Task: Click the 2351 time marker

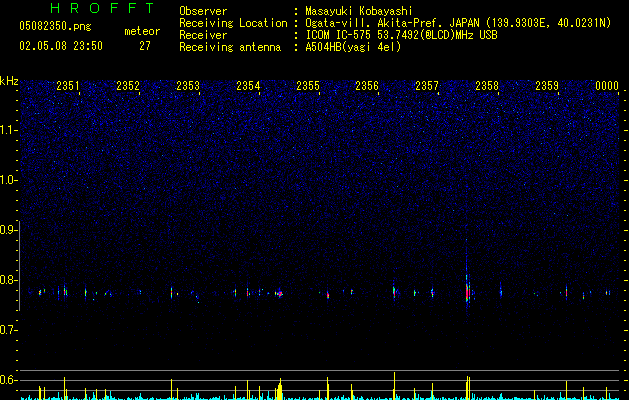Action: tap(68, 86)
